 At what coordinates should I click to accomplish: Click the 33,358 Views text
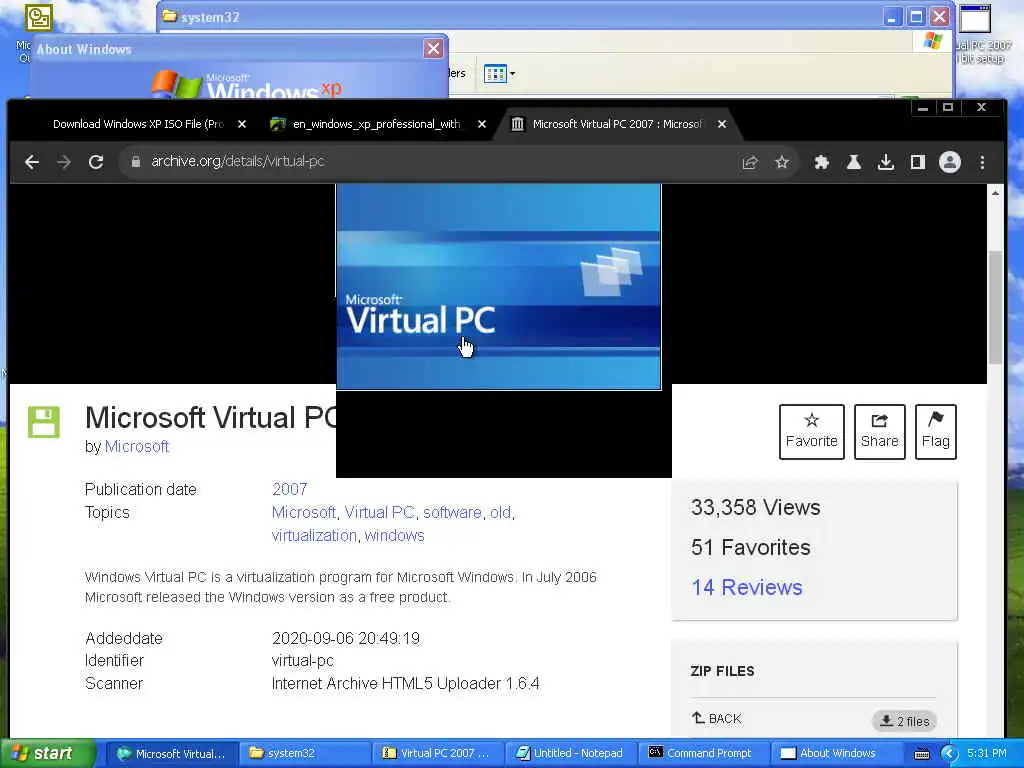click(756, 507)
